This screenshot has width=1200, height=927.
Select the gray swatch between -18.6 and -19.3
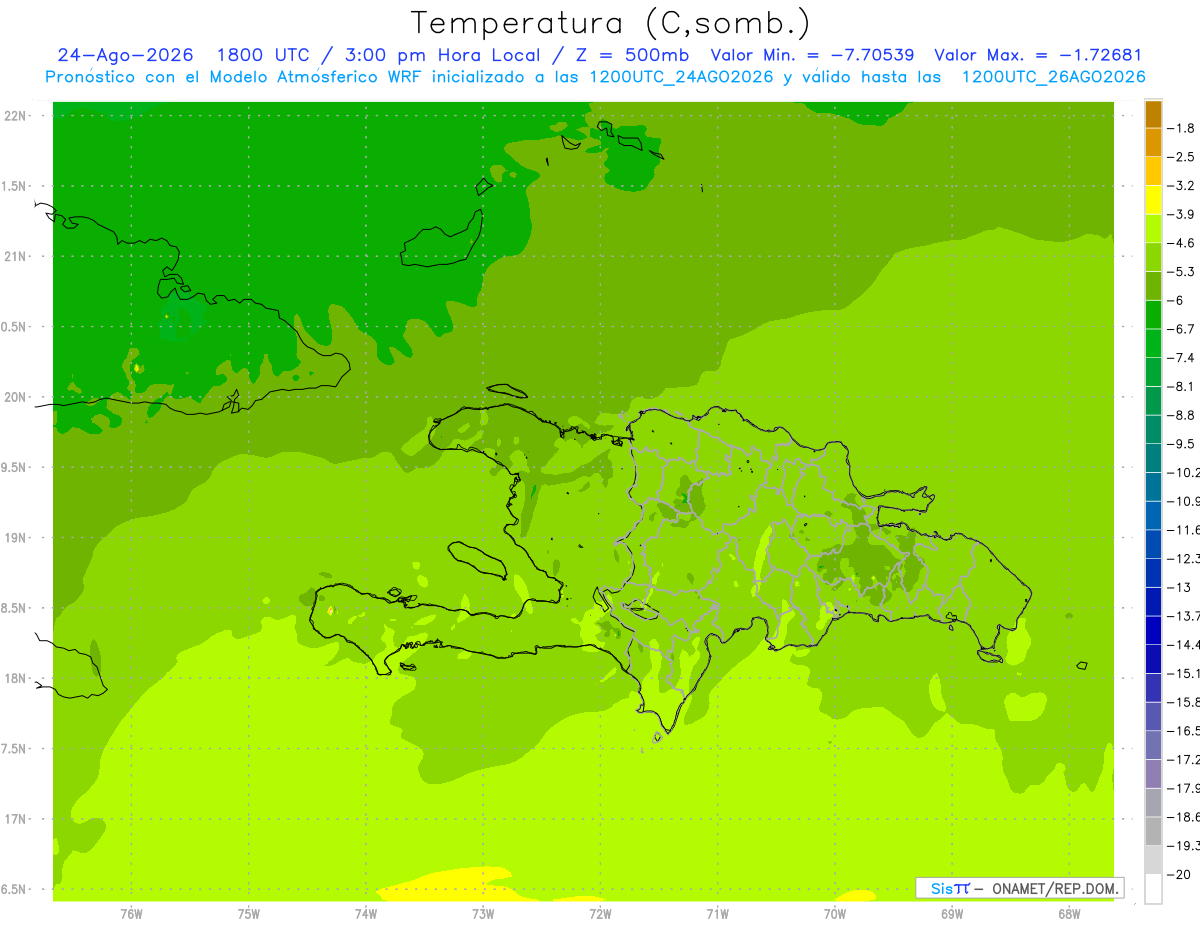(1153, 831)
